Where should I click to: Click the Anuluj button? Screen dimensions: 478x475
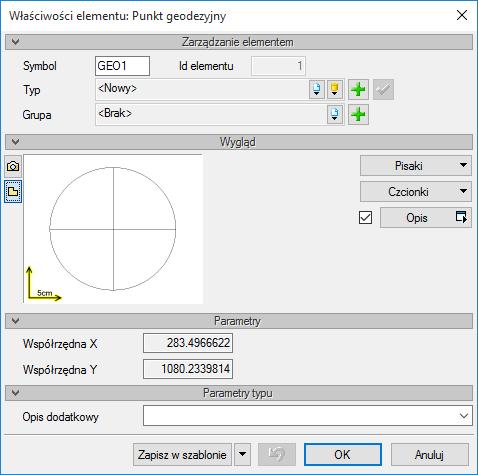tap(429, 454)
